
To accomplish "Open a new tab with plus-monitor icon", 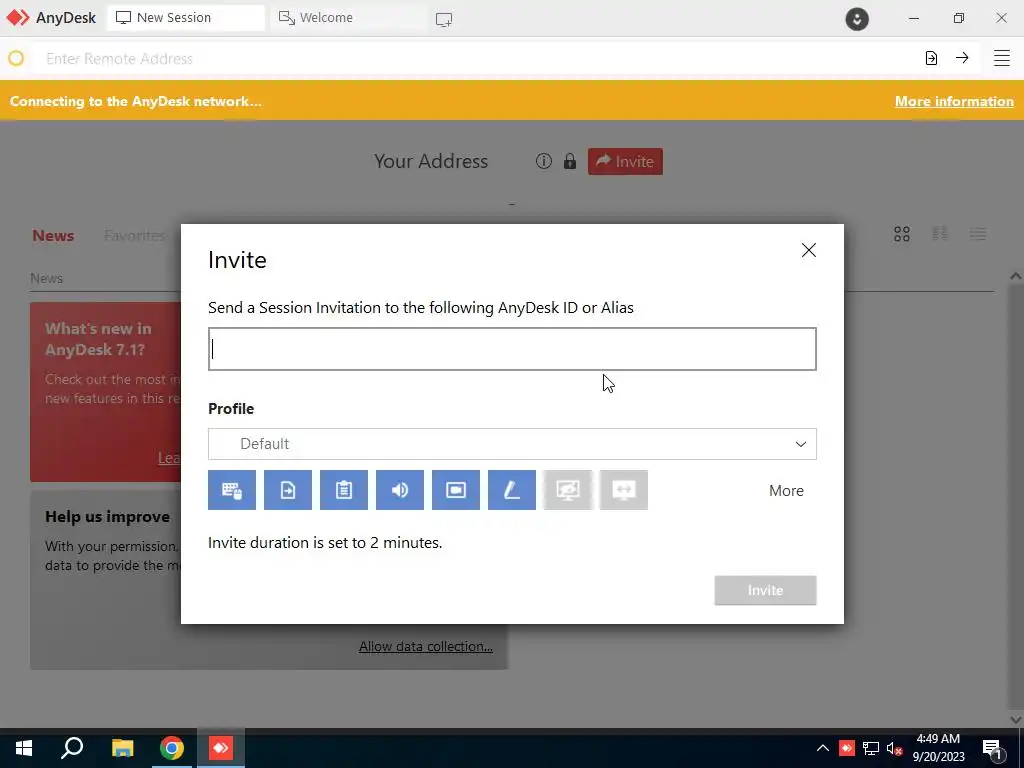I will [x=444, y=19].
